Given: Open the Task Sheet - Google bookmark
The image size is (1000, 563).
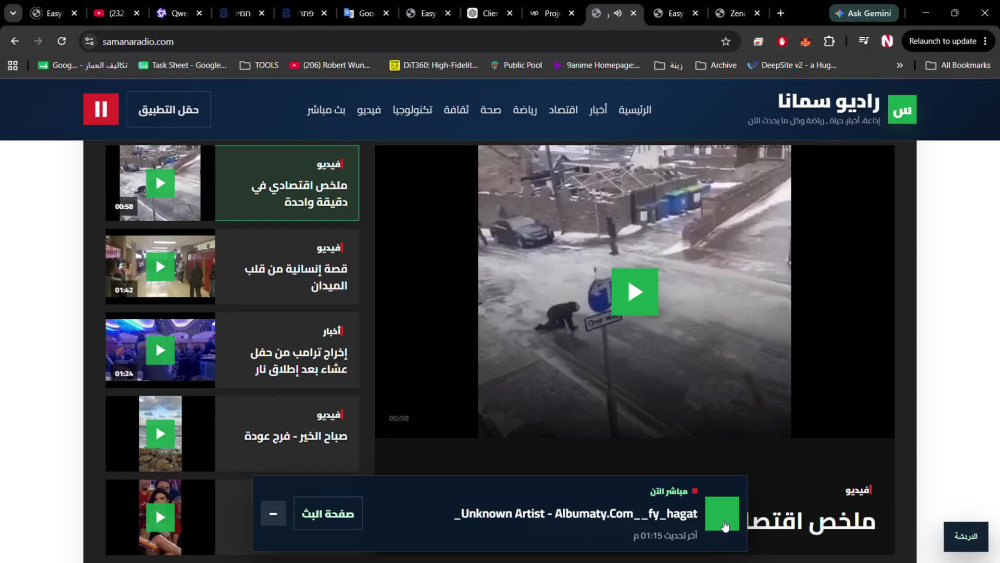Looking at the screenshot, I should click(x=182, y=65).
